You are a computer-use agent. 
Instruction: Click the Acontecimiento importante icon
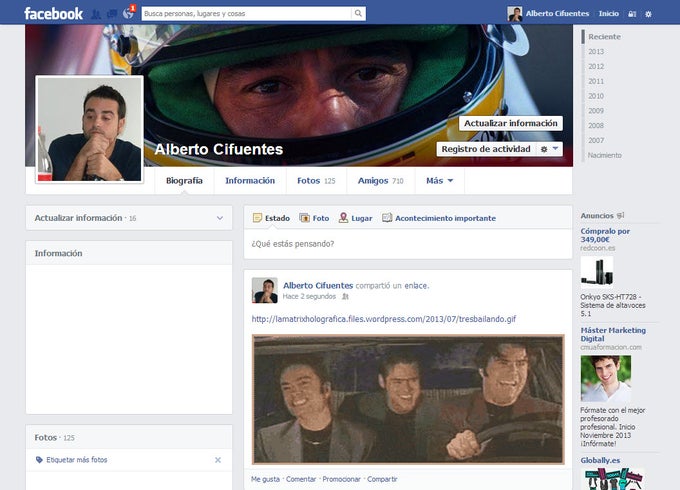point(387,218)
